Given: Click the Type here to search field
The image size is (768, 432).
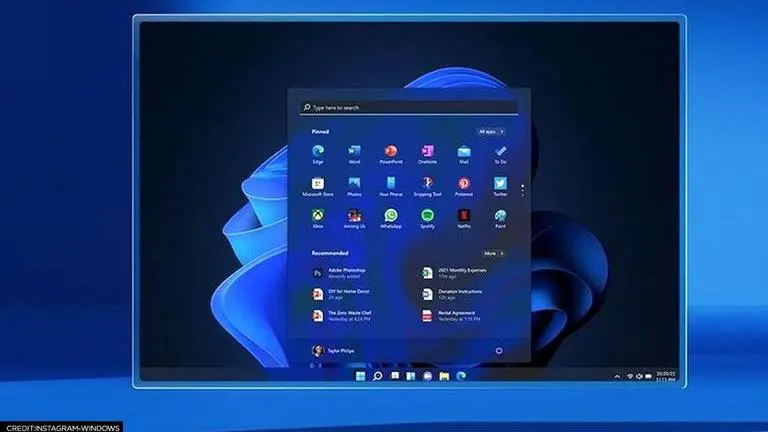Looking at the screenshot, I should point(408,107).
